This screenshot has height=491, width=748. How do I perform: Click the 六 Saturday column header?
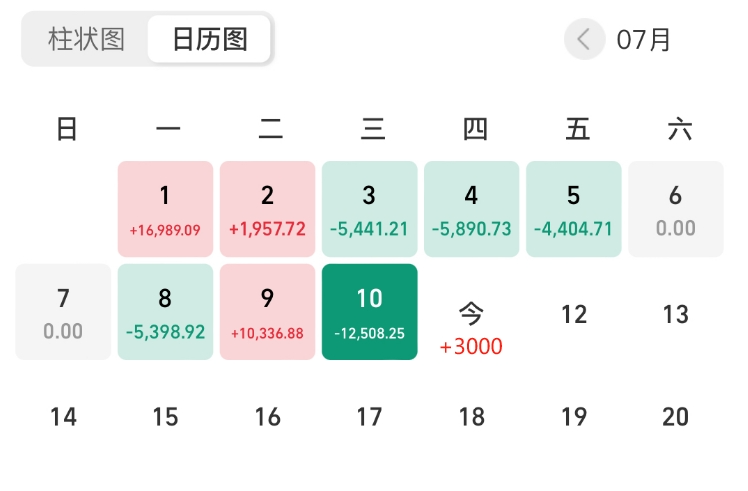pos(680,129)
